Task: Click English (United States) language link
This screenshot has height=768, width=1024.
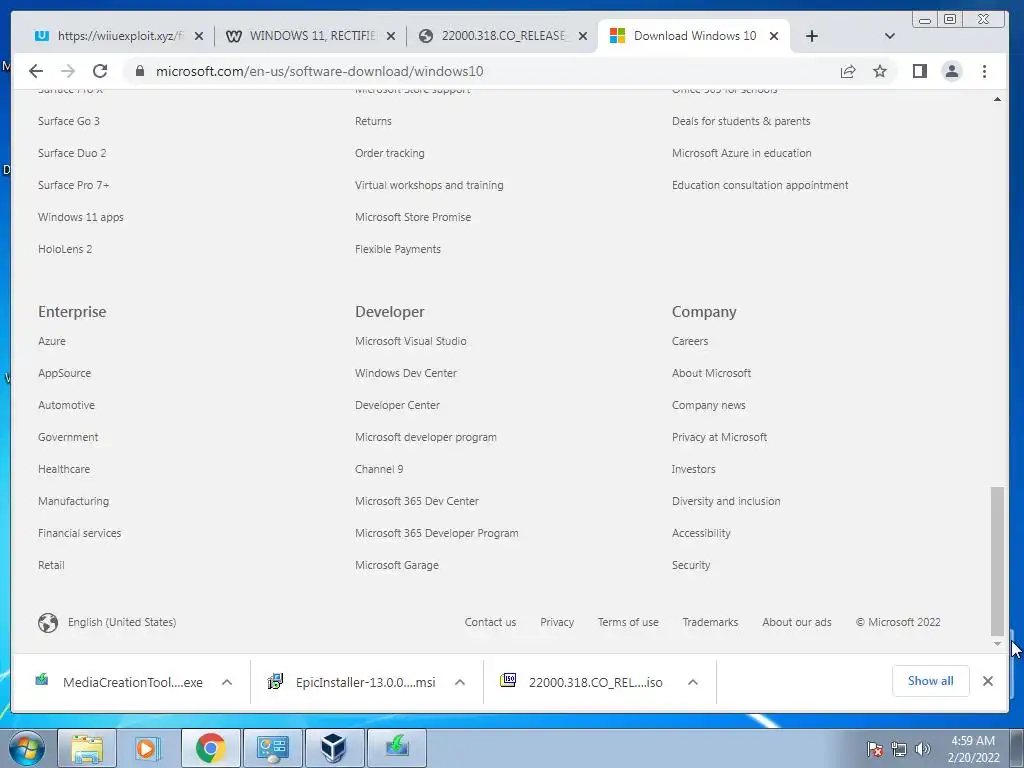Action: 121,622
